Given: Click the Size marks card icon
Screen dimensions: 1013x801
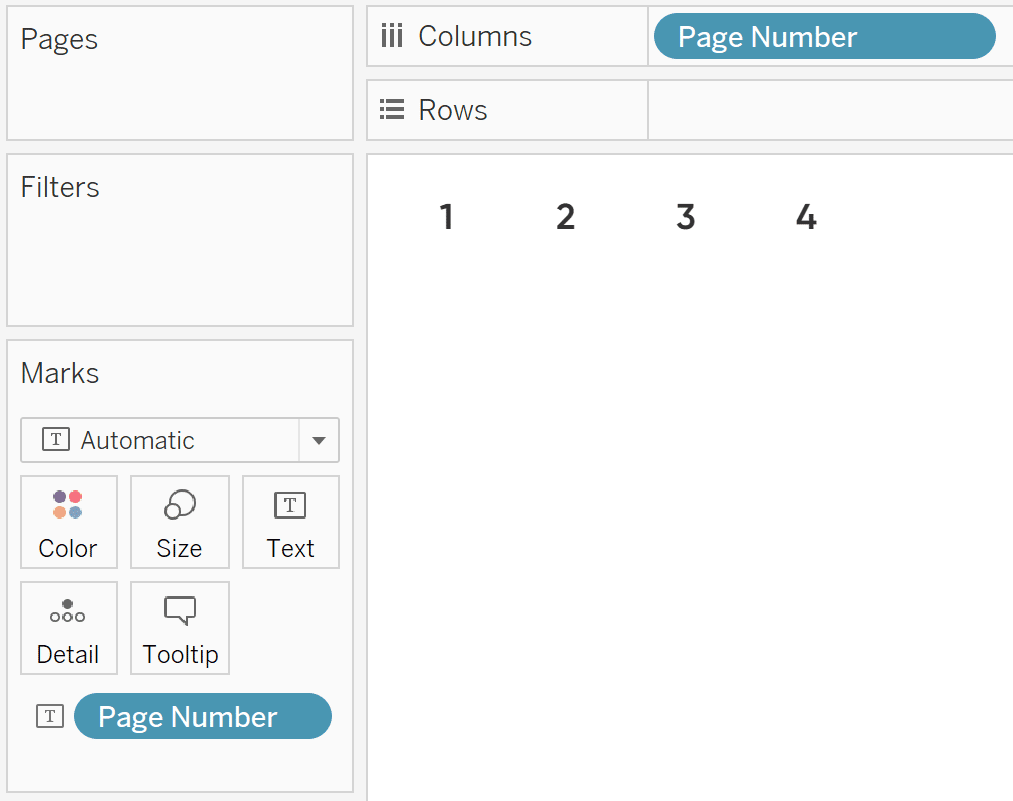Looking at the screenshot, I should click(x=179, y=505).
